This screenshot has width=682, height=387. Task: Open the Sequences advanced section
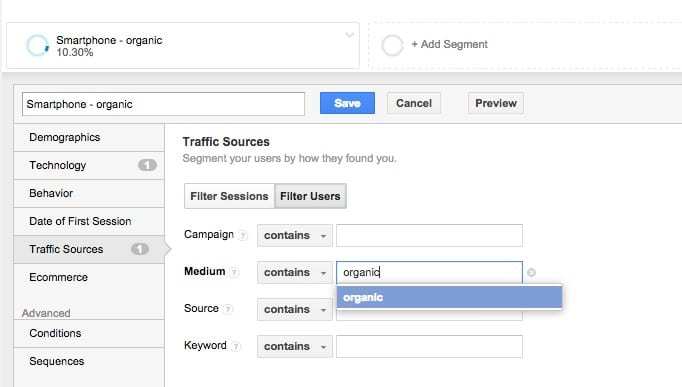89,361
